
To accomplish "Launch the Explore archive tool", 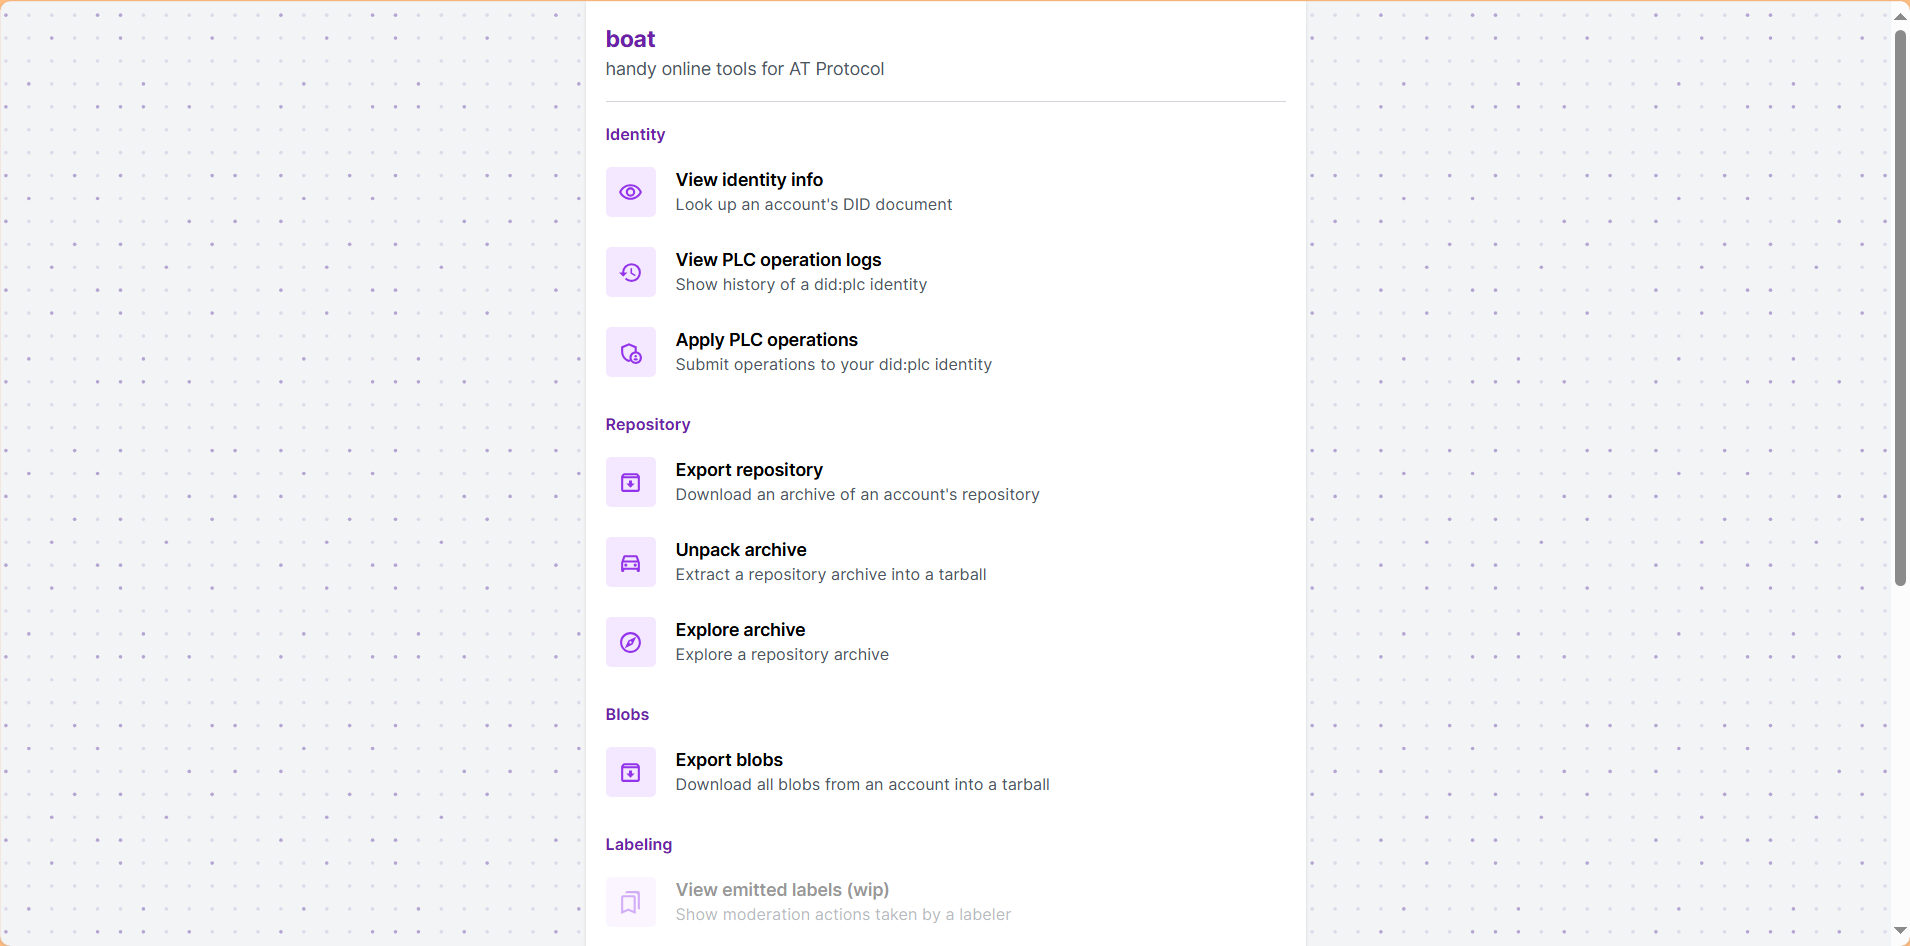I will 740,630.
